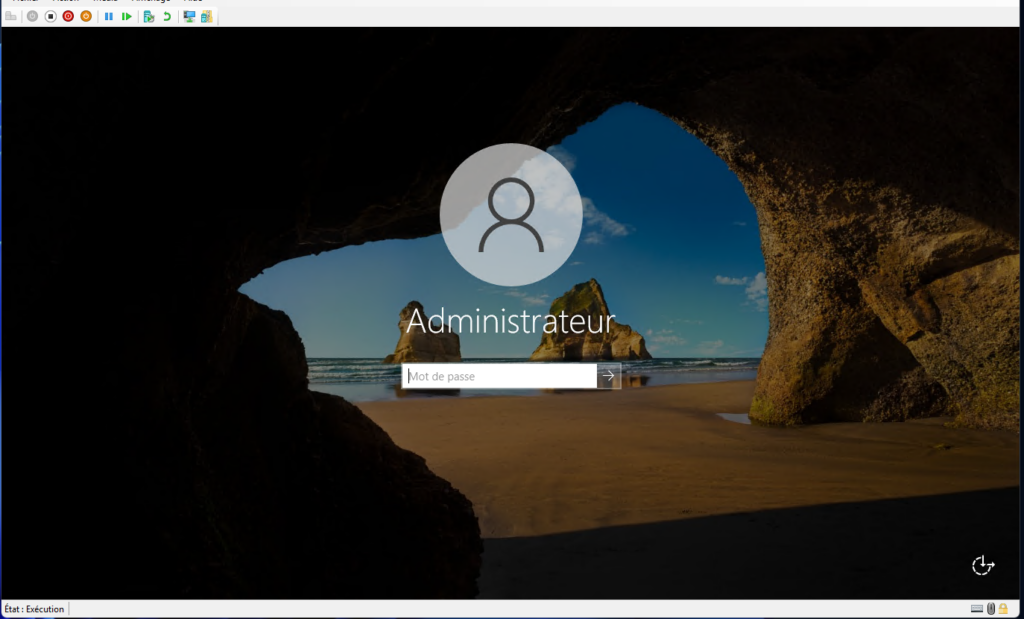Send Ctrl+Alt+Del using the first toolbar icon
Image resolution: width=1024 pixels, height=619 pixels.
click(11, 16)
